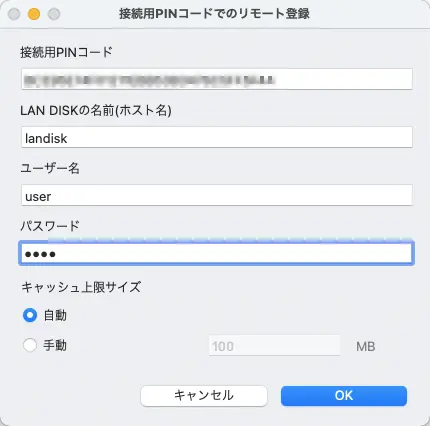
Task: Choose the 手動 cache size radio button
Action: (x=30, y=345)
